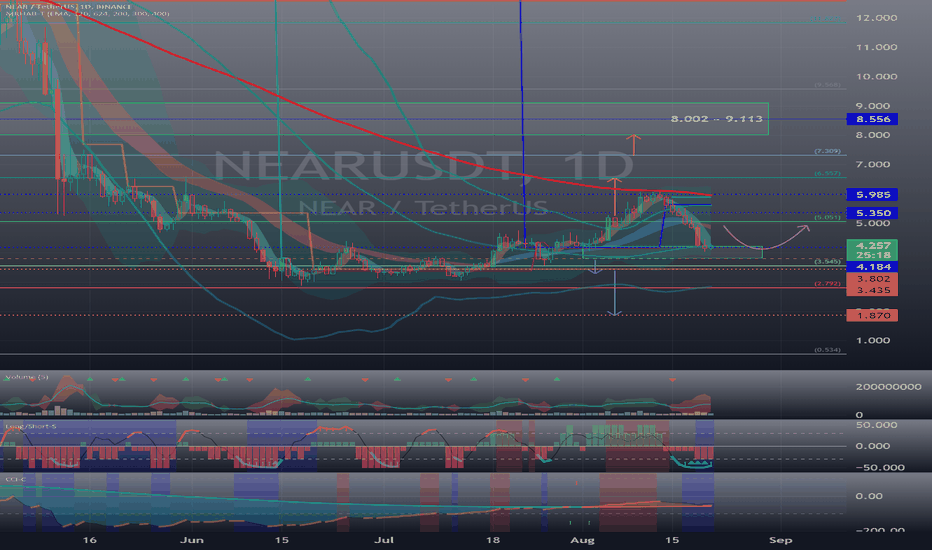Click the 25:18 candle countdown timer
This screenshot has width=932, height=550.
pos(872,255)
